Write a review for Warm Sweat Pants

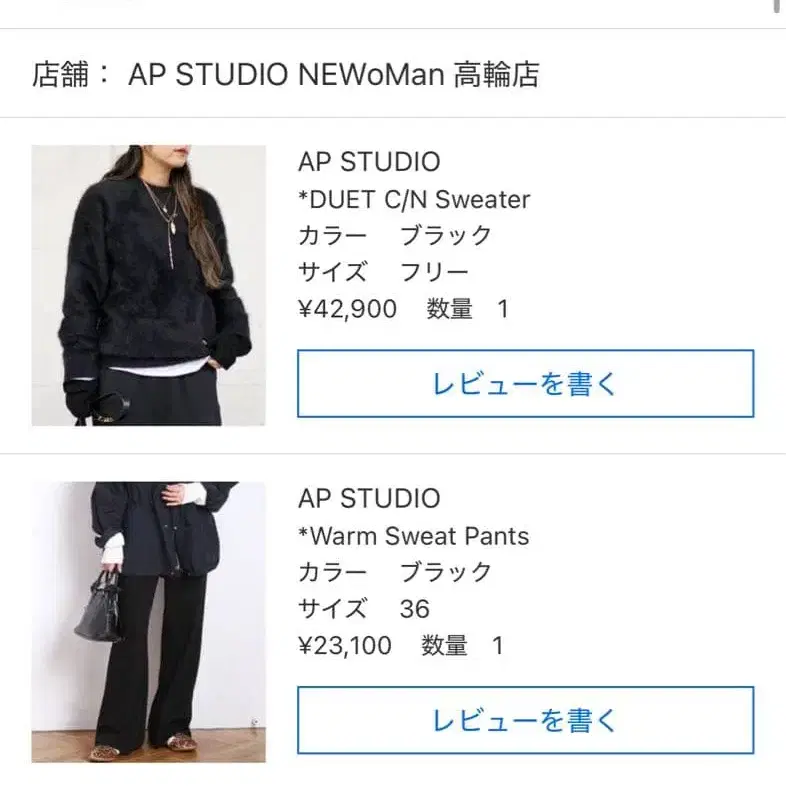525,720
